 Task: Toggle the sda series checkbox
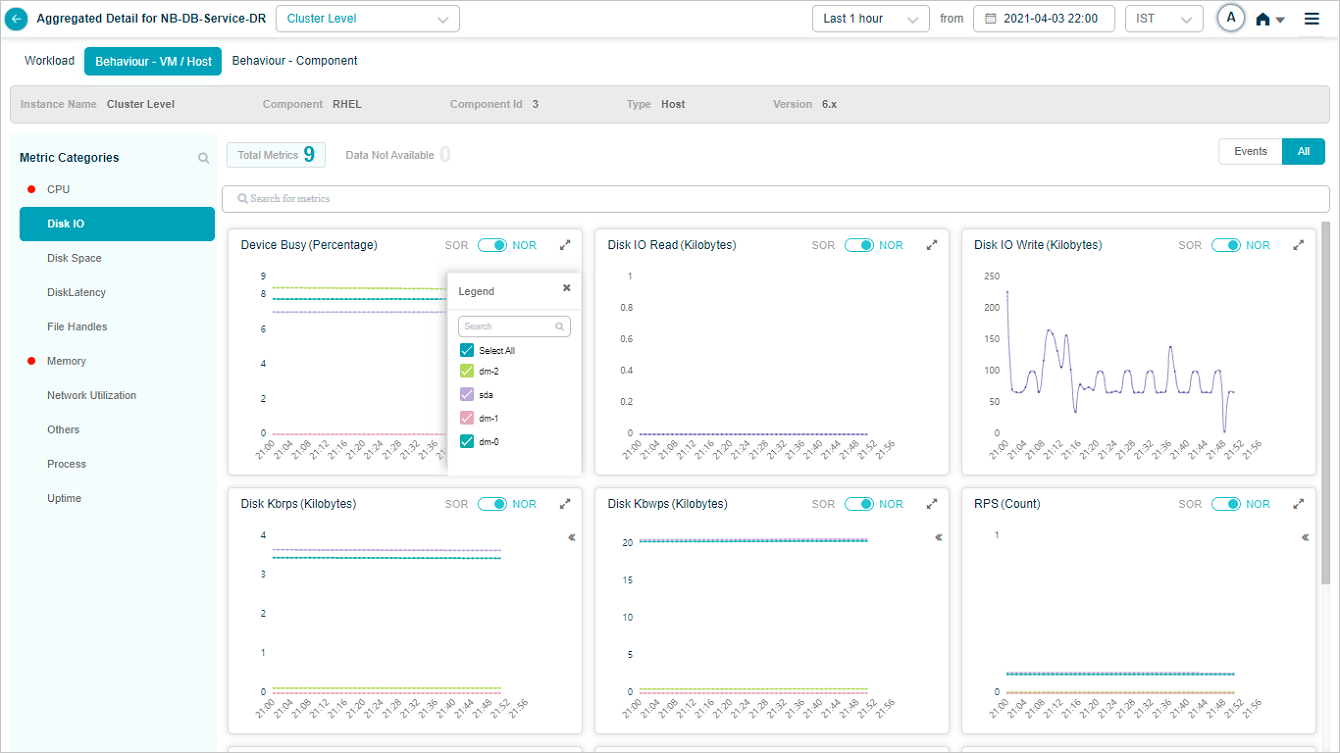pos(467,395)
